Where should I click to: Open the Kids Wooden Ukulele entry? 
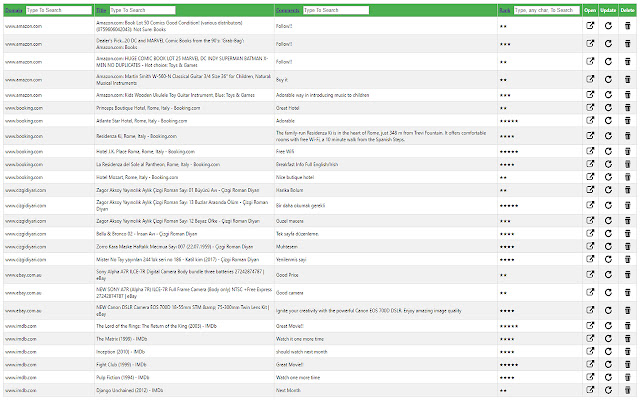pos(590,94)
